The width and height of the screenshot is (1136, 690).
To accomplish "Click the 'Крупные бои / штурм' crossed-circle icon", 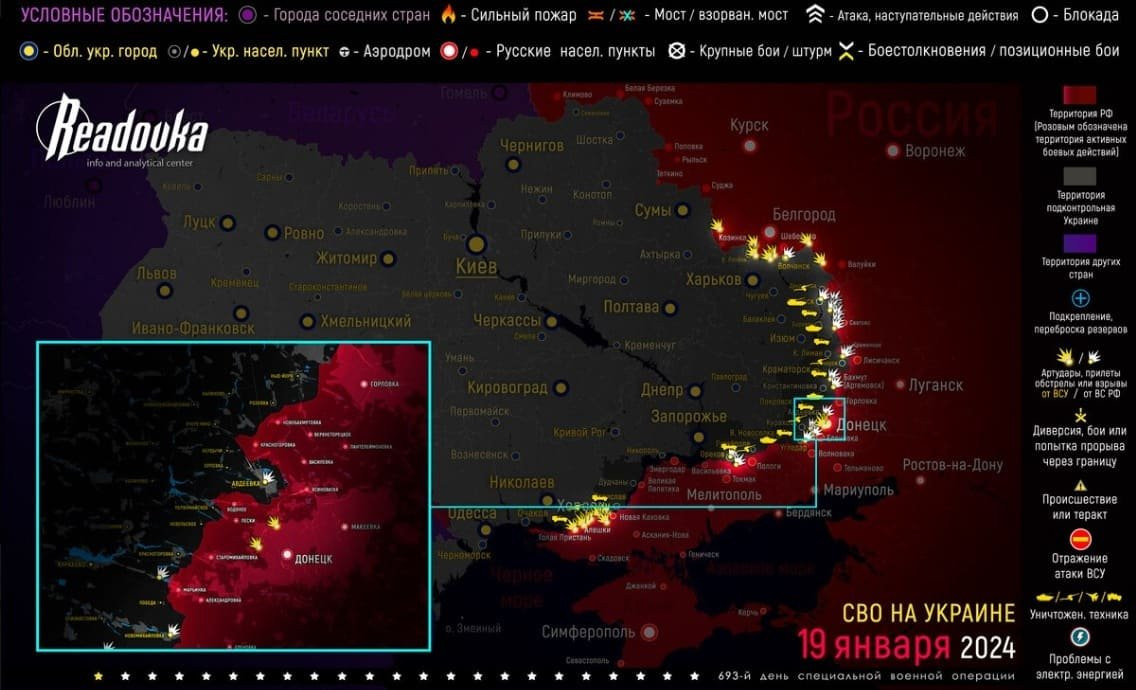I will 677,51.
